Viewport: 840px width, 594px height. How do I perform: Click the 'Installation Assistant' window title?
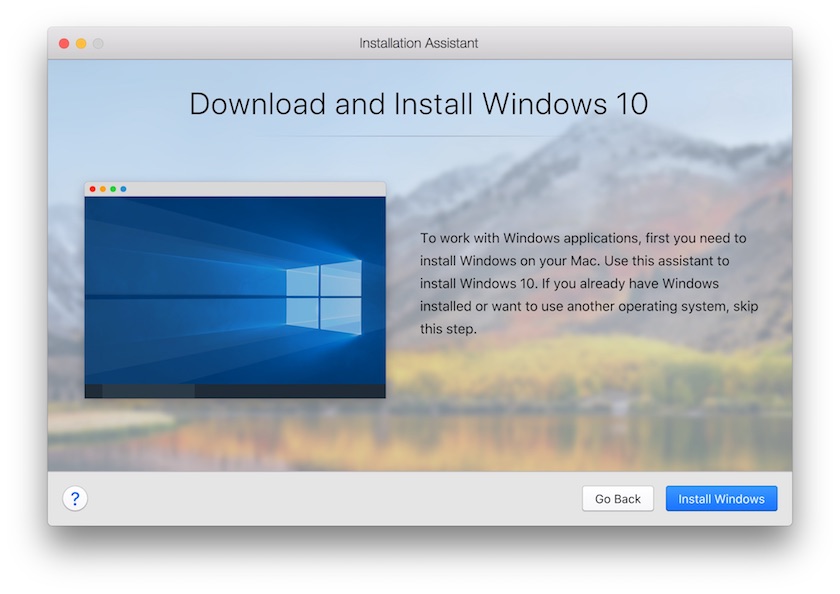[418, 43]
